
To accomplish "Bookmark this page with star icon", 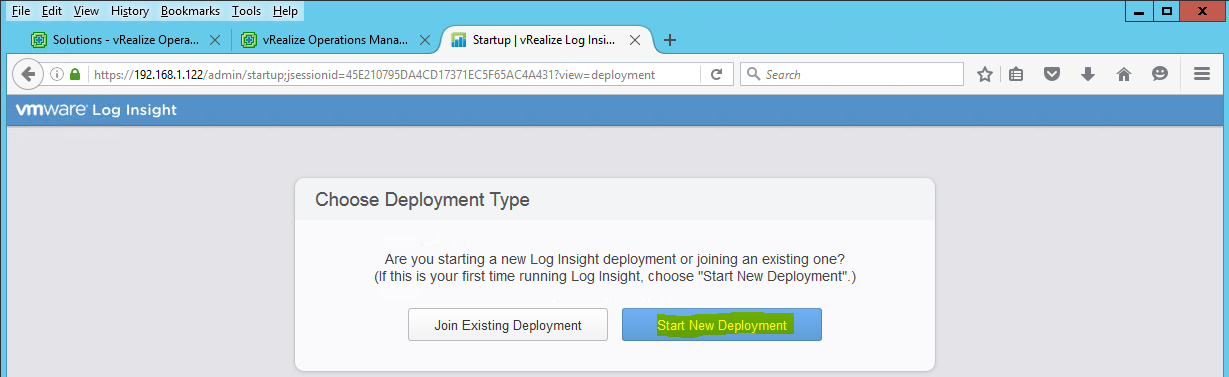I will [985, 74].
